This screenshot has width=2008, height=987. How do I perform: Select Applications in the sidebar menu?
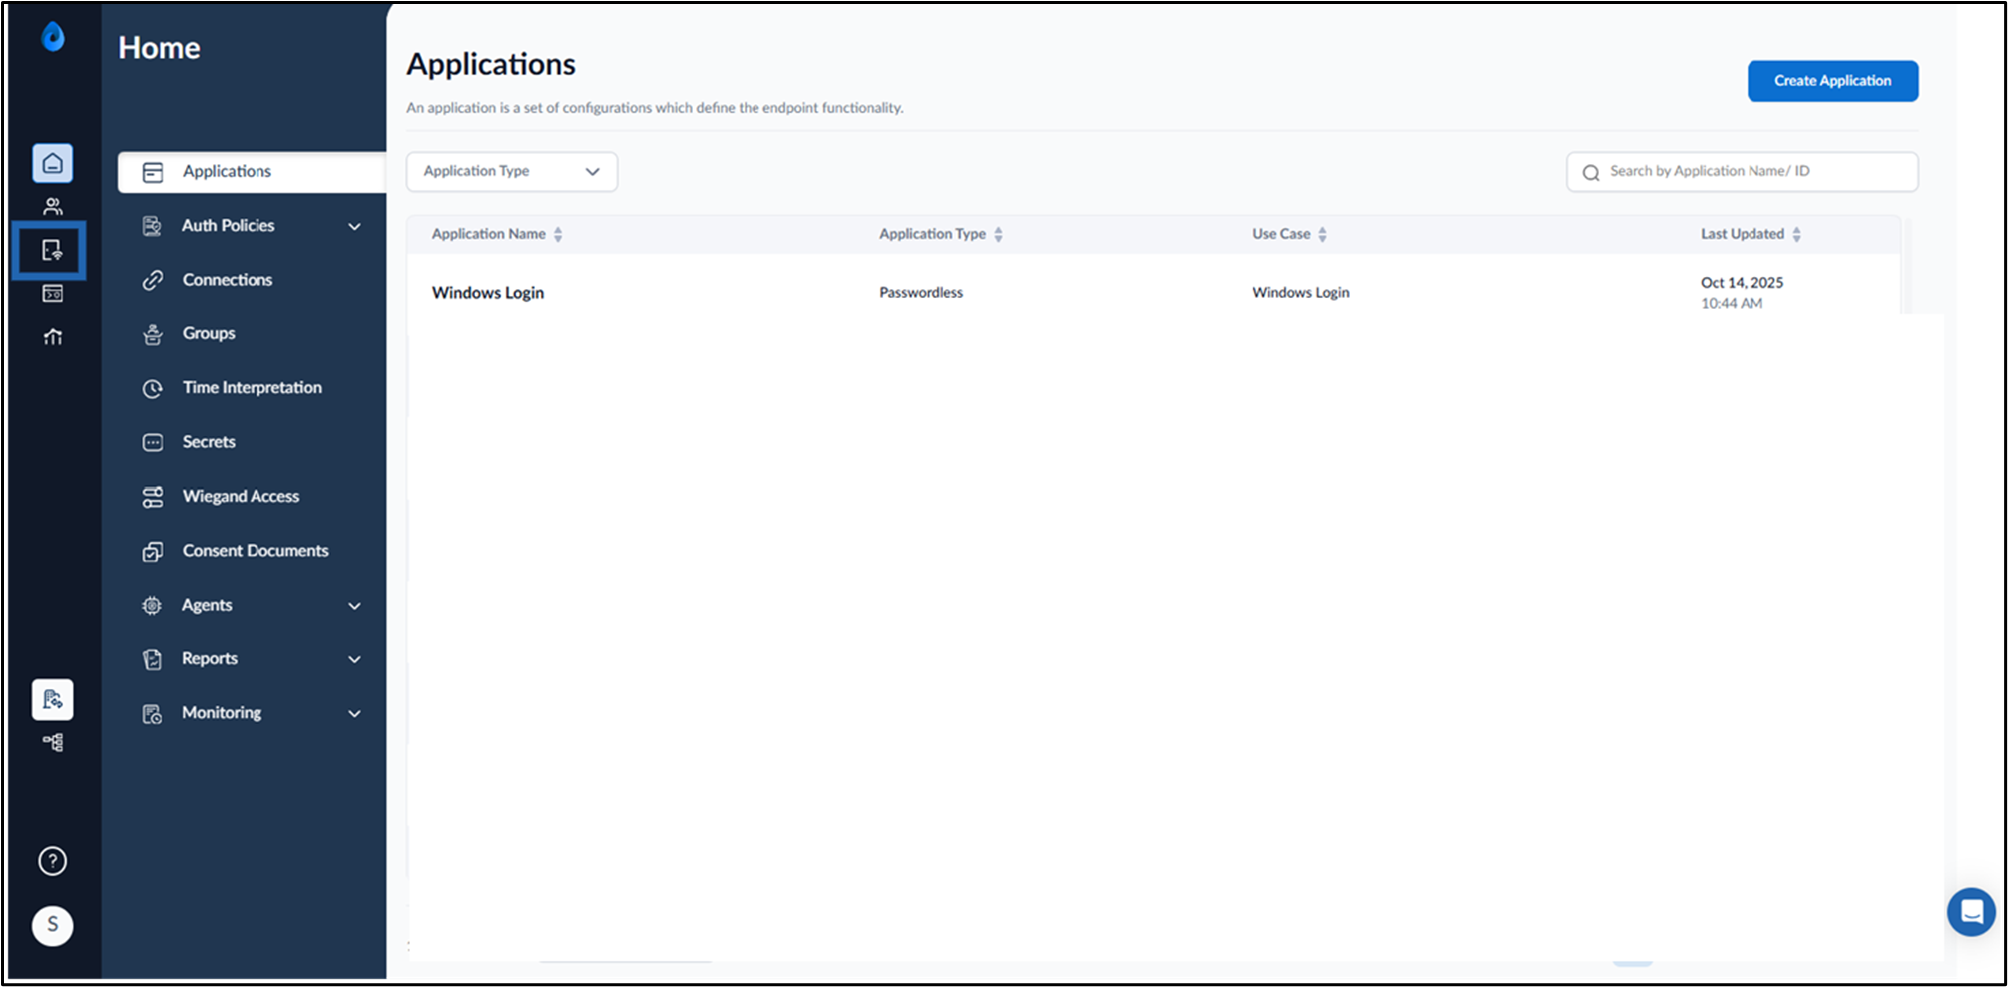[252, 172]
